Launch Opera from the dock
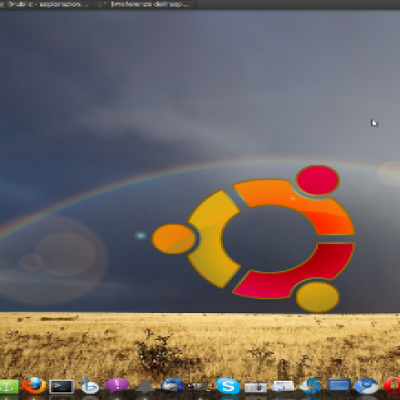This screenshot has height=400, width=400. (392, 386)
